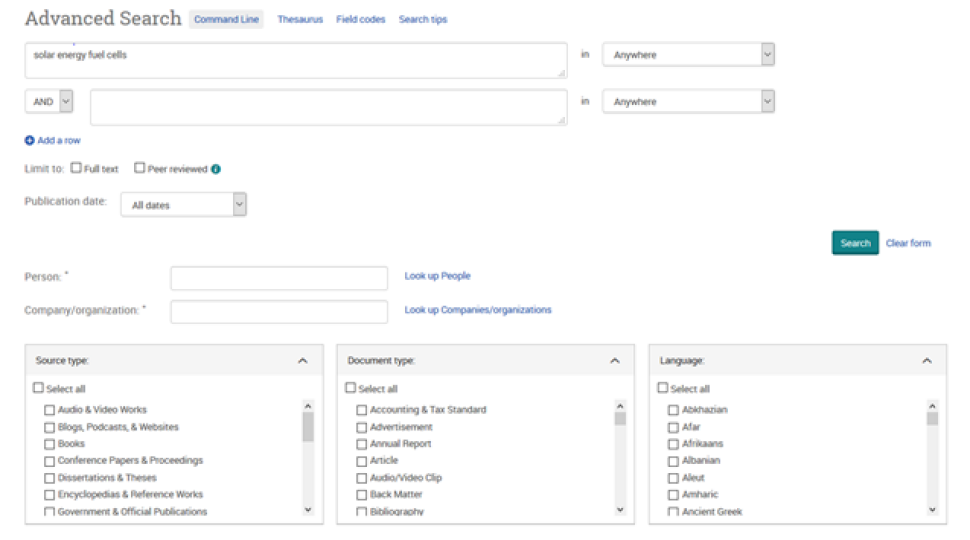Focus the empty second search row field
The image size is (970, 540).
point(328,108)
